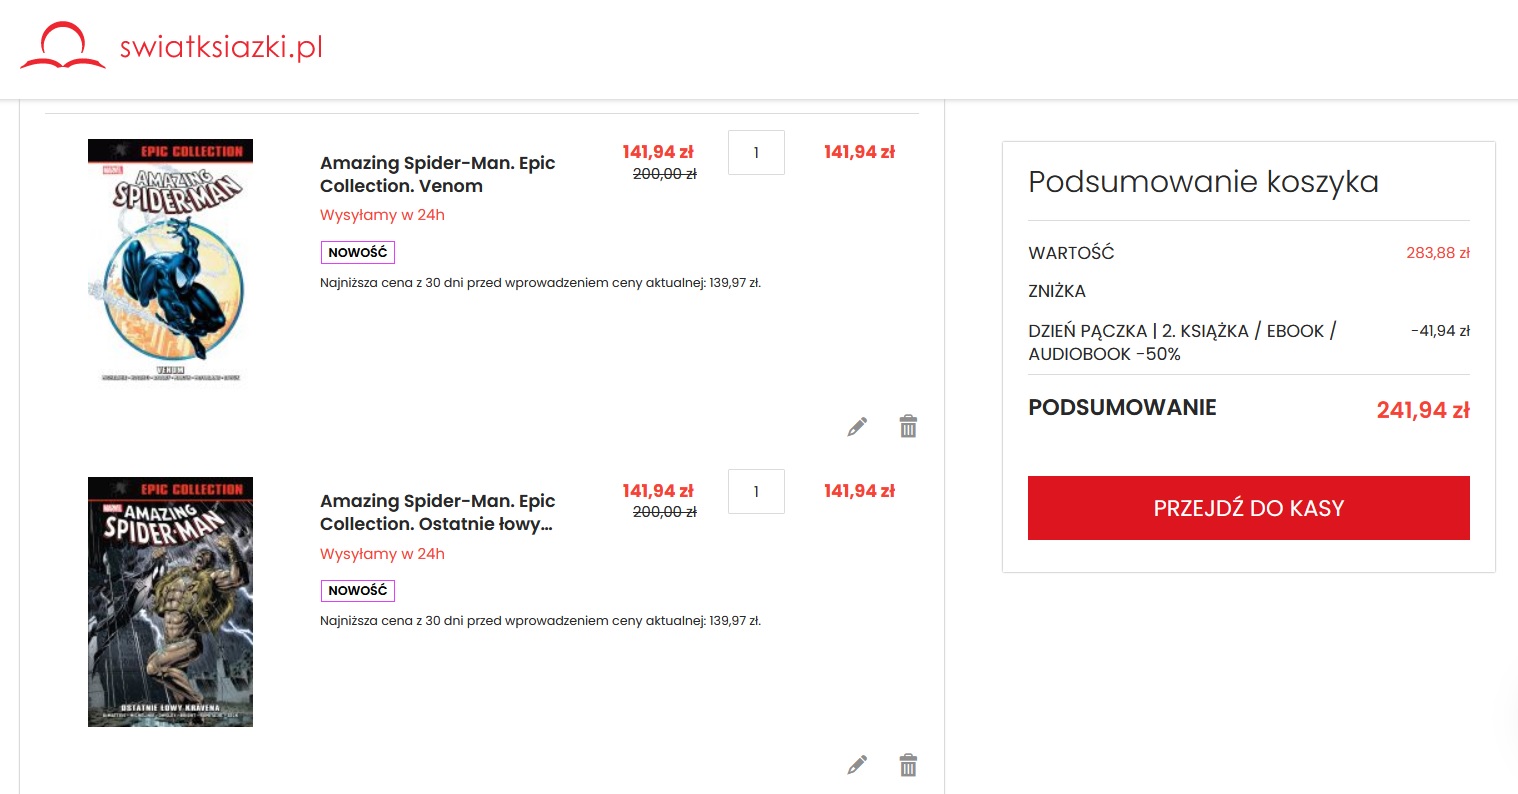Edit the Venom cart item with pencil icon
The width and height of the screenshot is (1518, 794).
click(x=857, y=427)
